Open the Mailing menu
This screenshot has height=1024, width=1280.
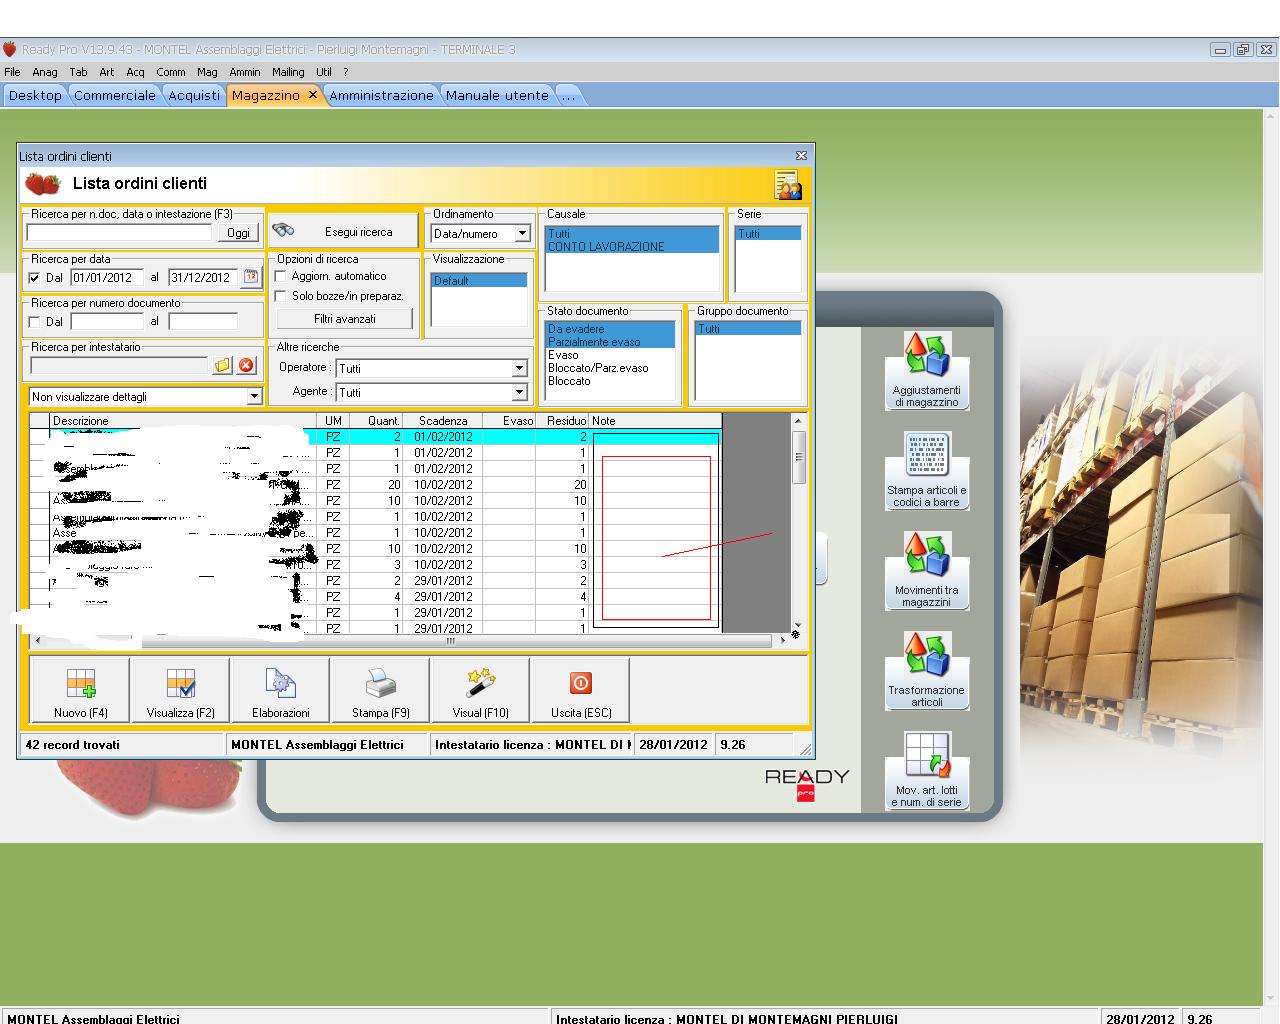pyautogui.click(x=288, y=72)
